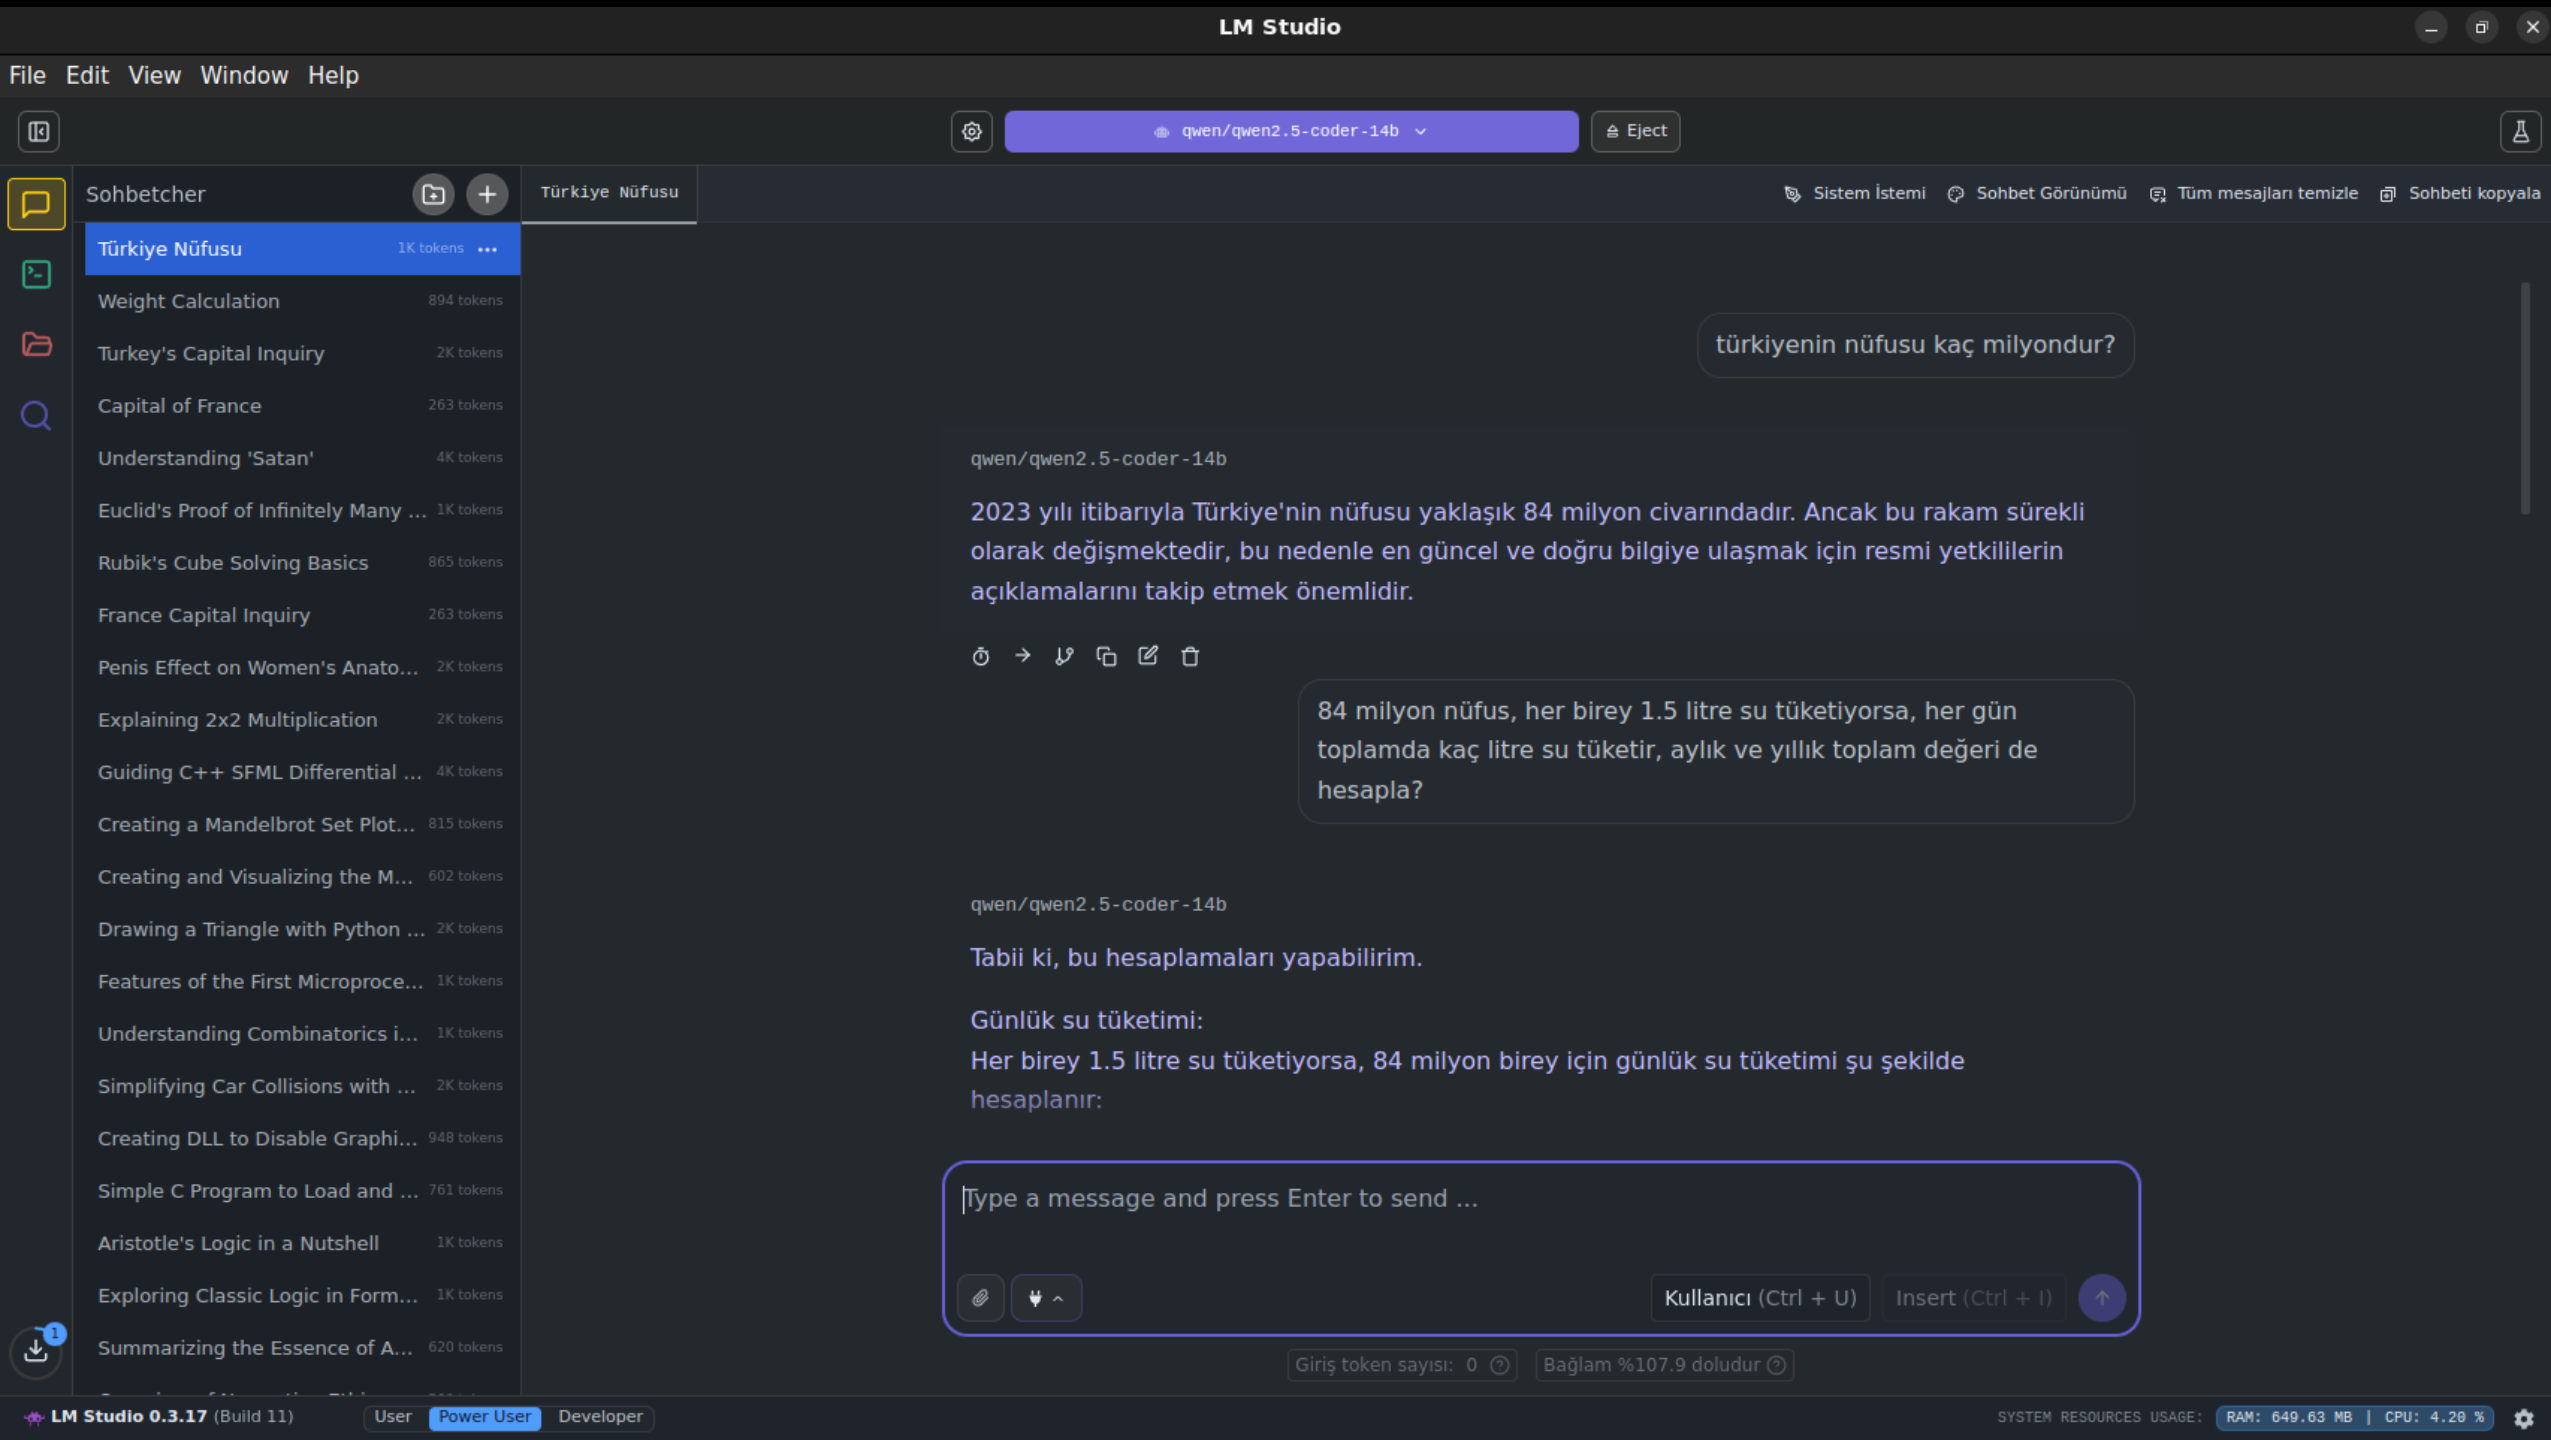Screen dimensions: 2551x1440
Task: Click the chat area scrollbar
Action: [2525, 397]
